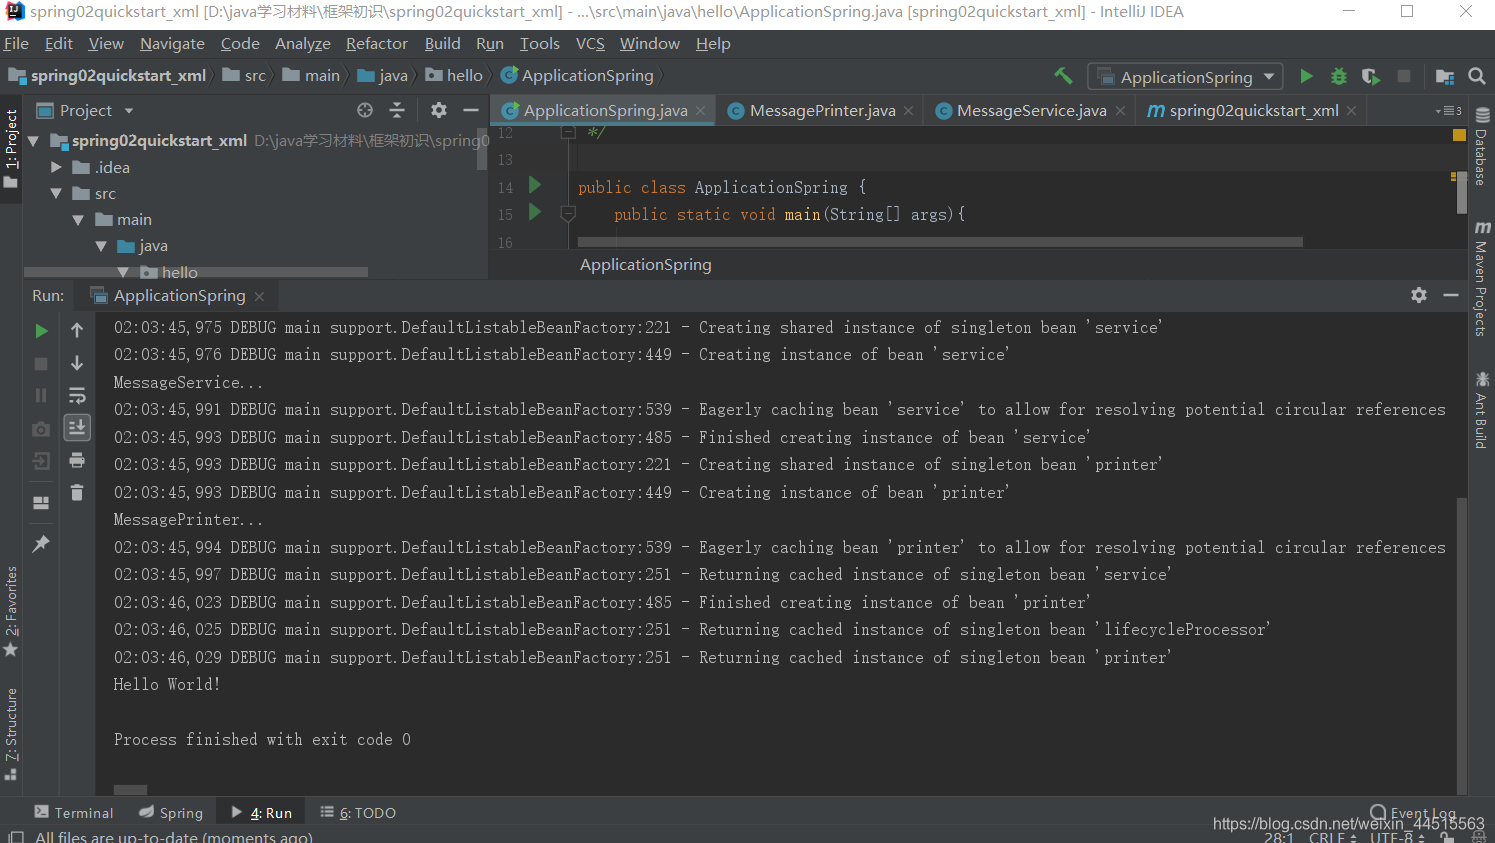Screen dimensions: 1495x843
Task: Close the ApplicationSpring.java editor tab
Action: coord(701,111)
